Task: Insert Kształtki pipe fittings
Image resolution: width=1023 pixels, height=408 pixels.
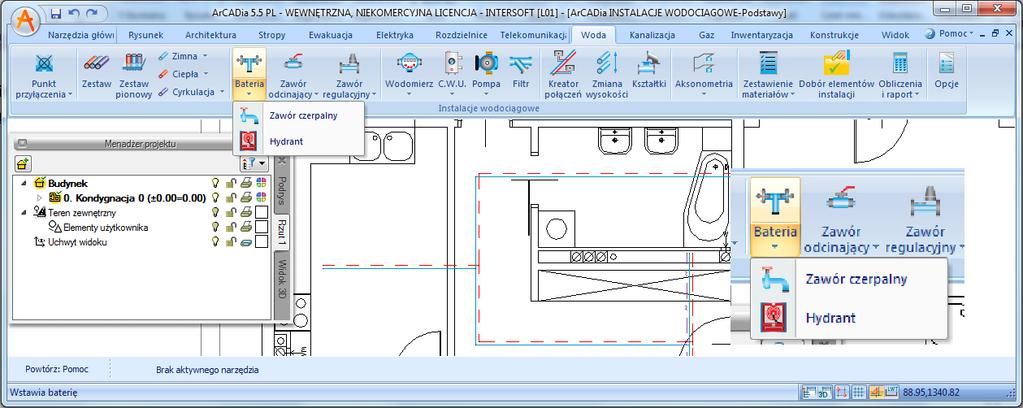Action: [649, 71]
